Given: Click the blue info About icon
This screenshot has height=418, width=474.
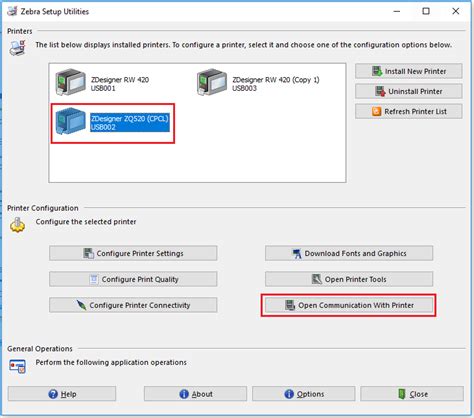Looking at the screenshot, I should 184,394.
